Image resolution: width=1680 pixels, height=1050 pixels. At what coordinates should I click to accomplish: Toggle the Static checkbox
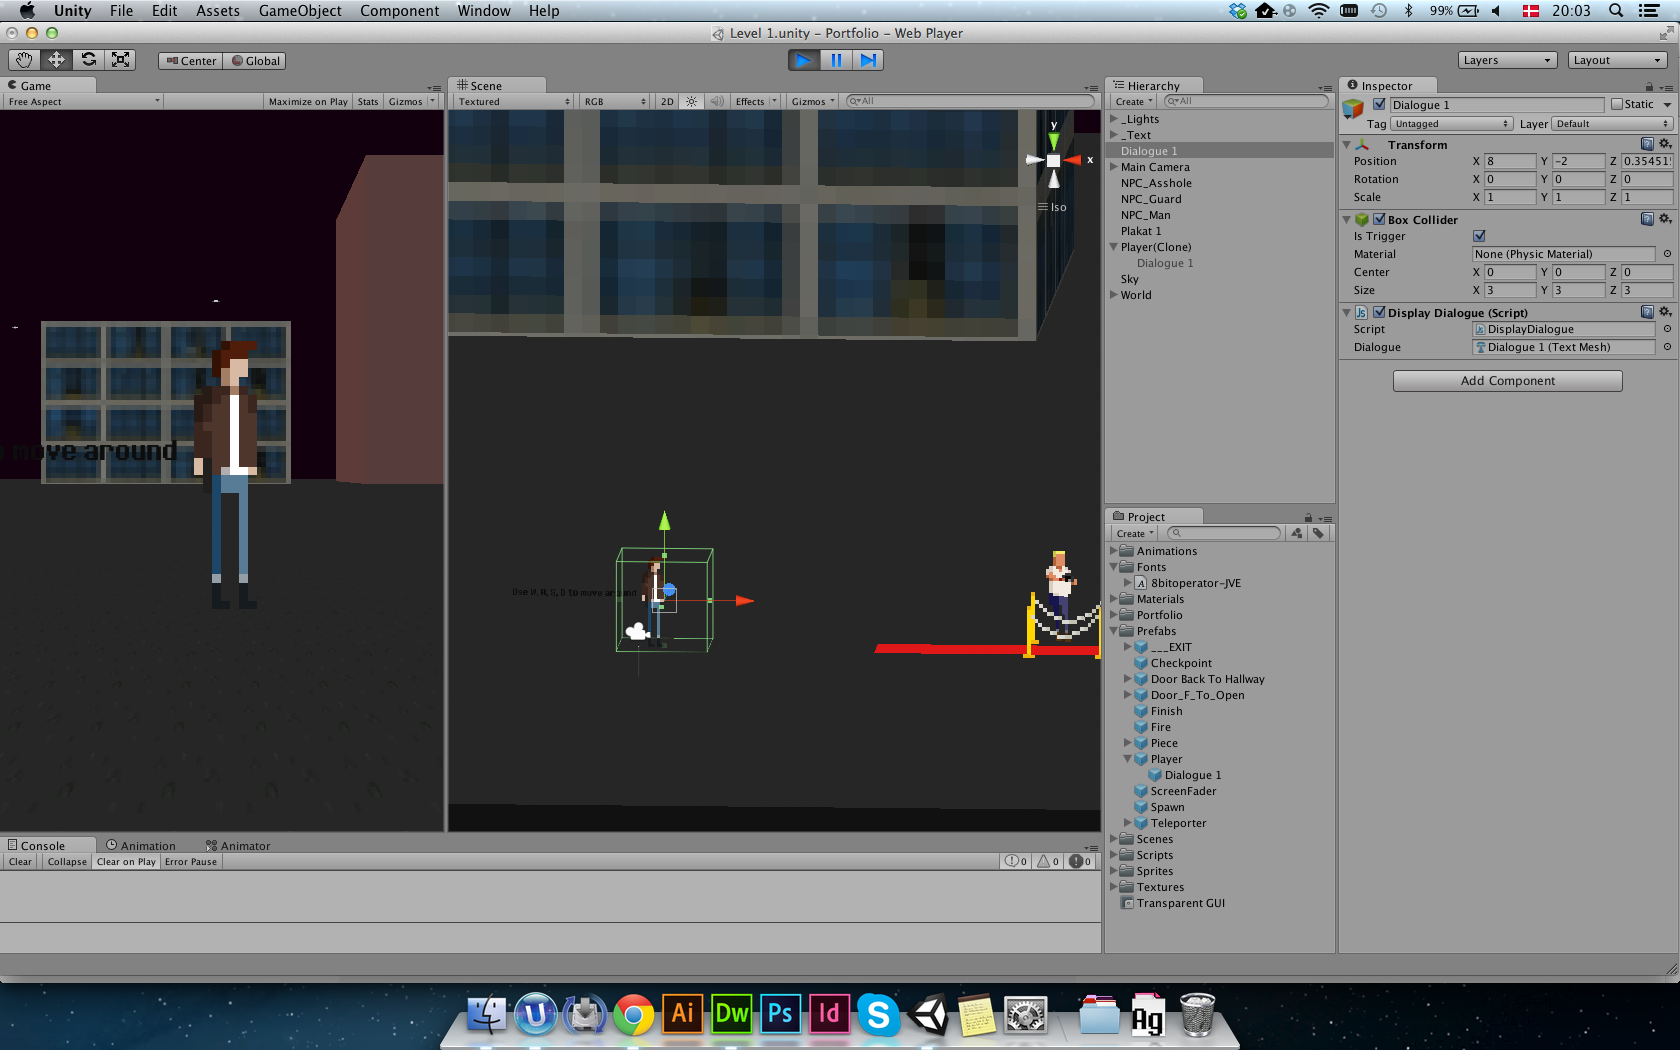(1617, 105)
